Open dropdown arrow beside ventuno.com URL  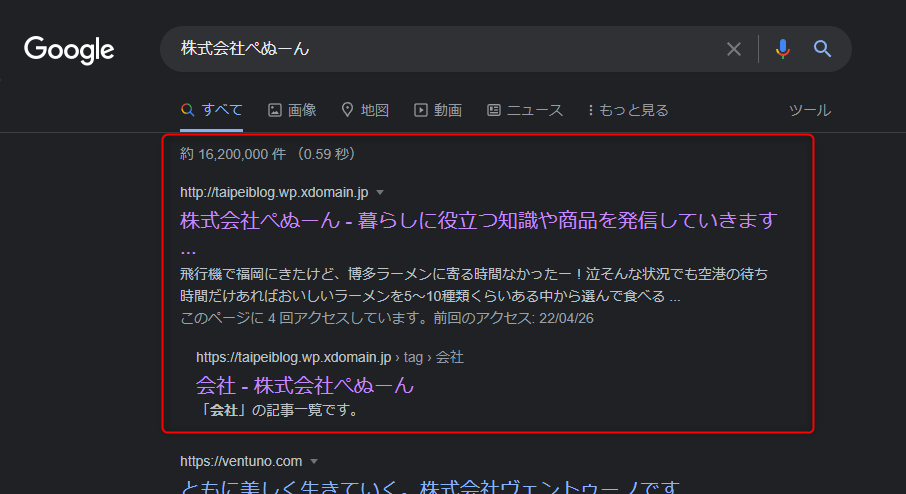[314, 462]
